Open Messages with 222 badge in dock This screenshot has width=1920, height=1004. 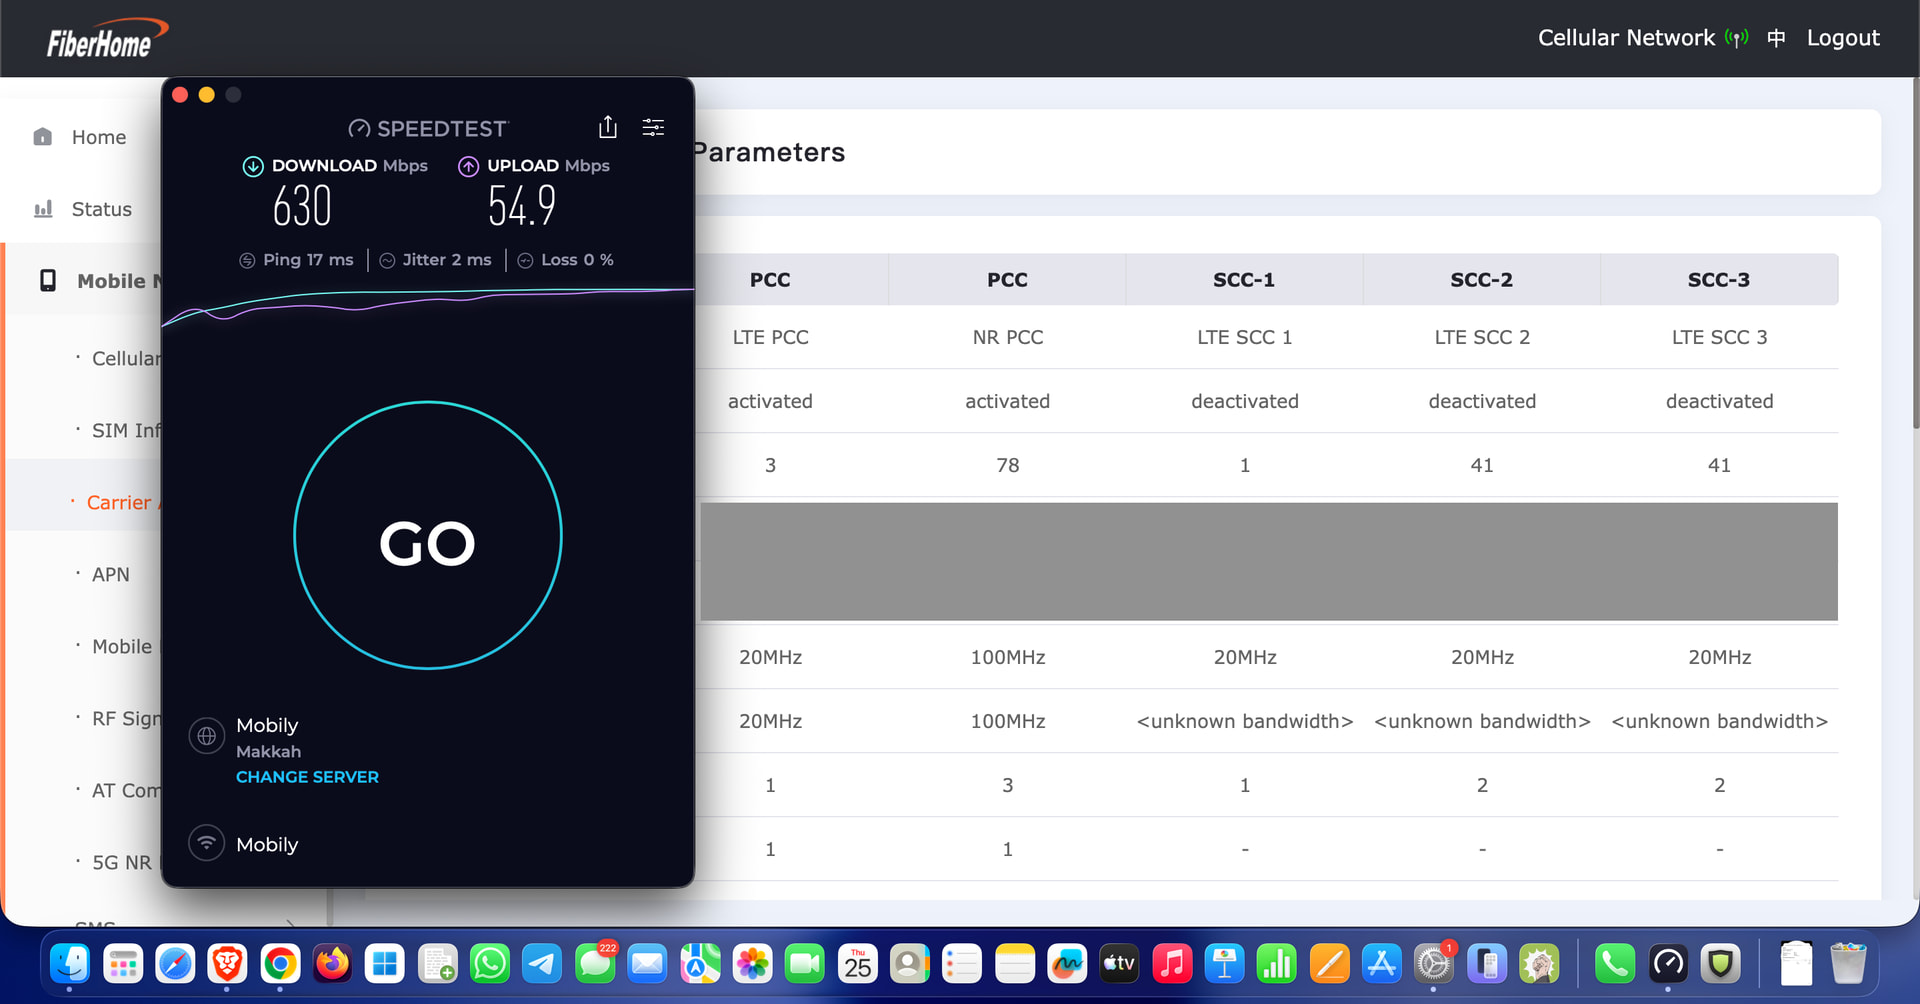click(595, 964)
